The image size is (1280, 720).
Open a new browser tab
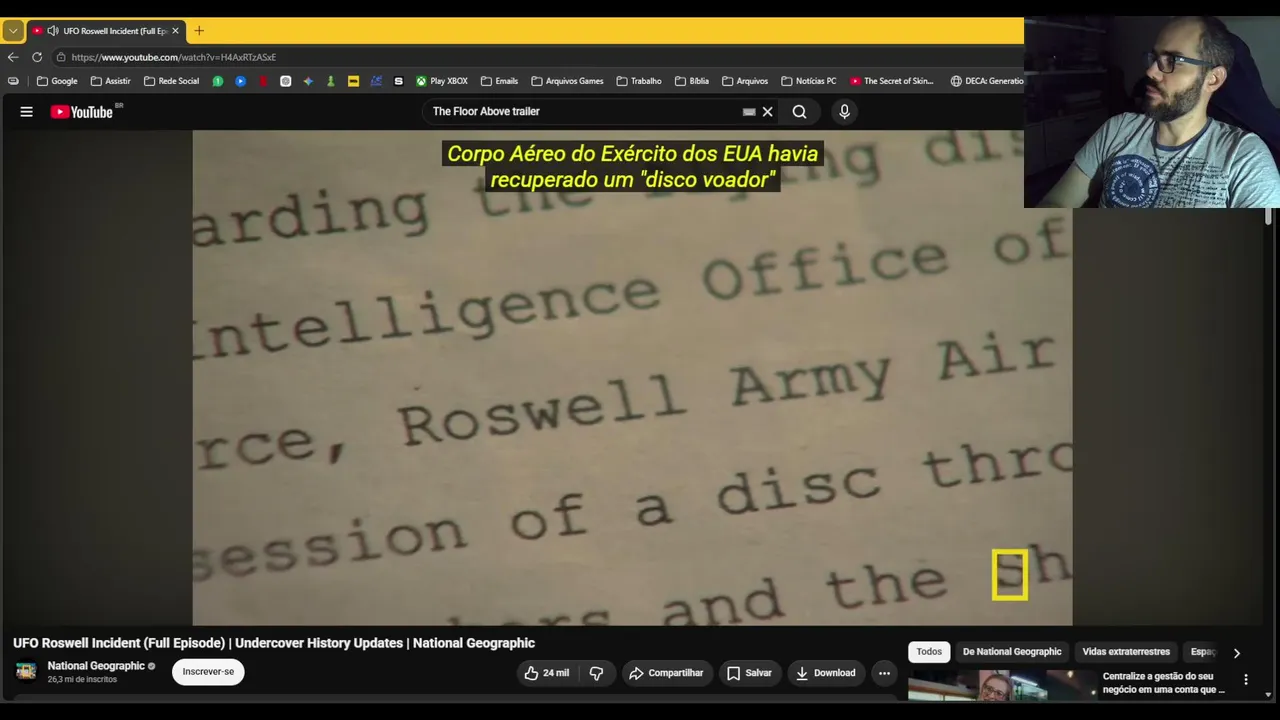[199, 31]
